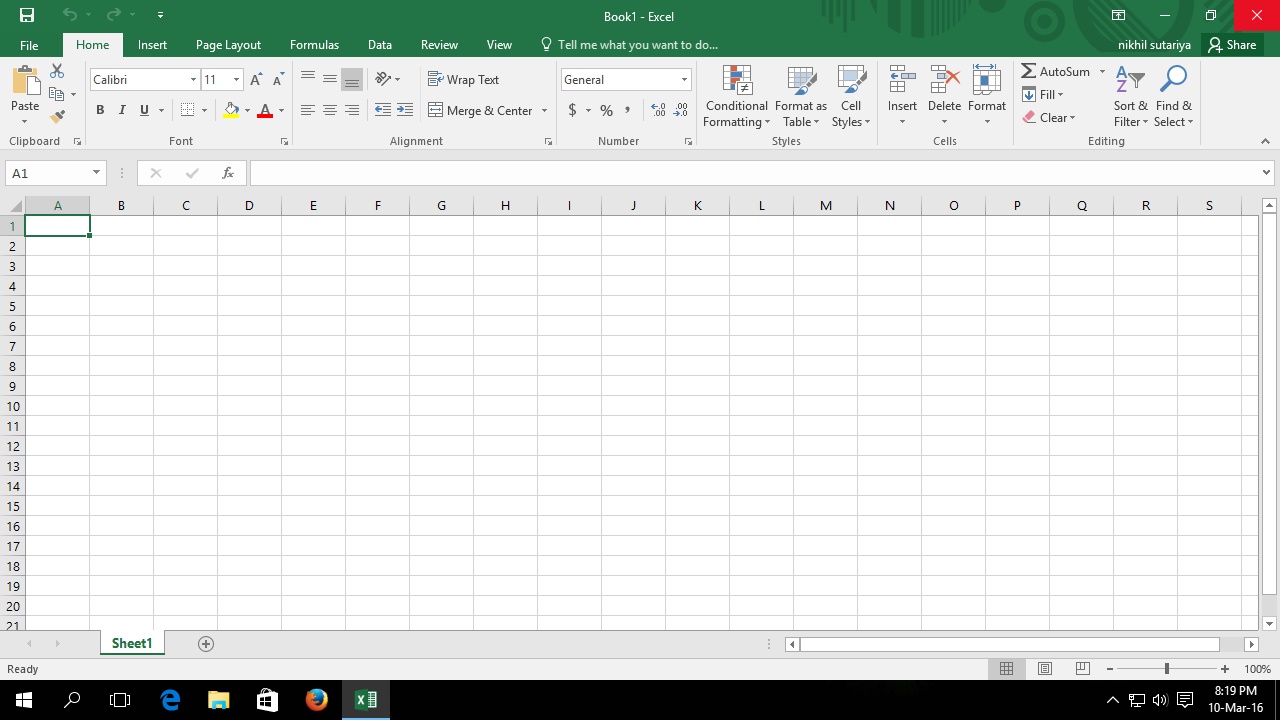
Task: Open the Clear dropdown in Editing
Action: 1048,118
